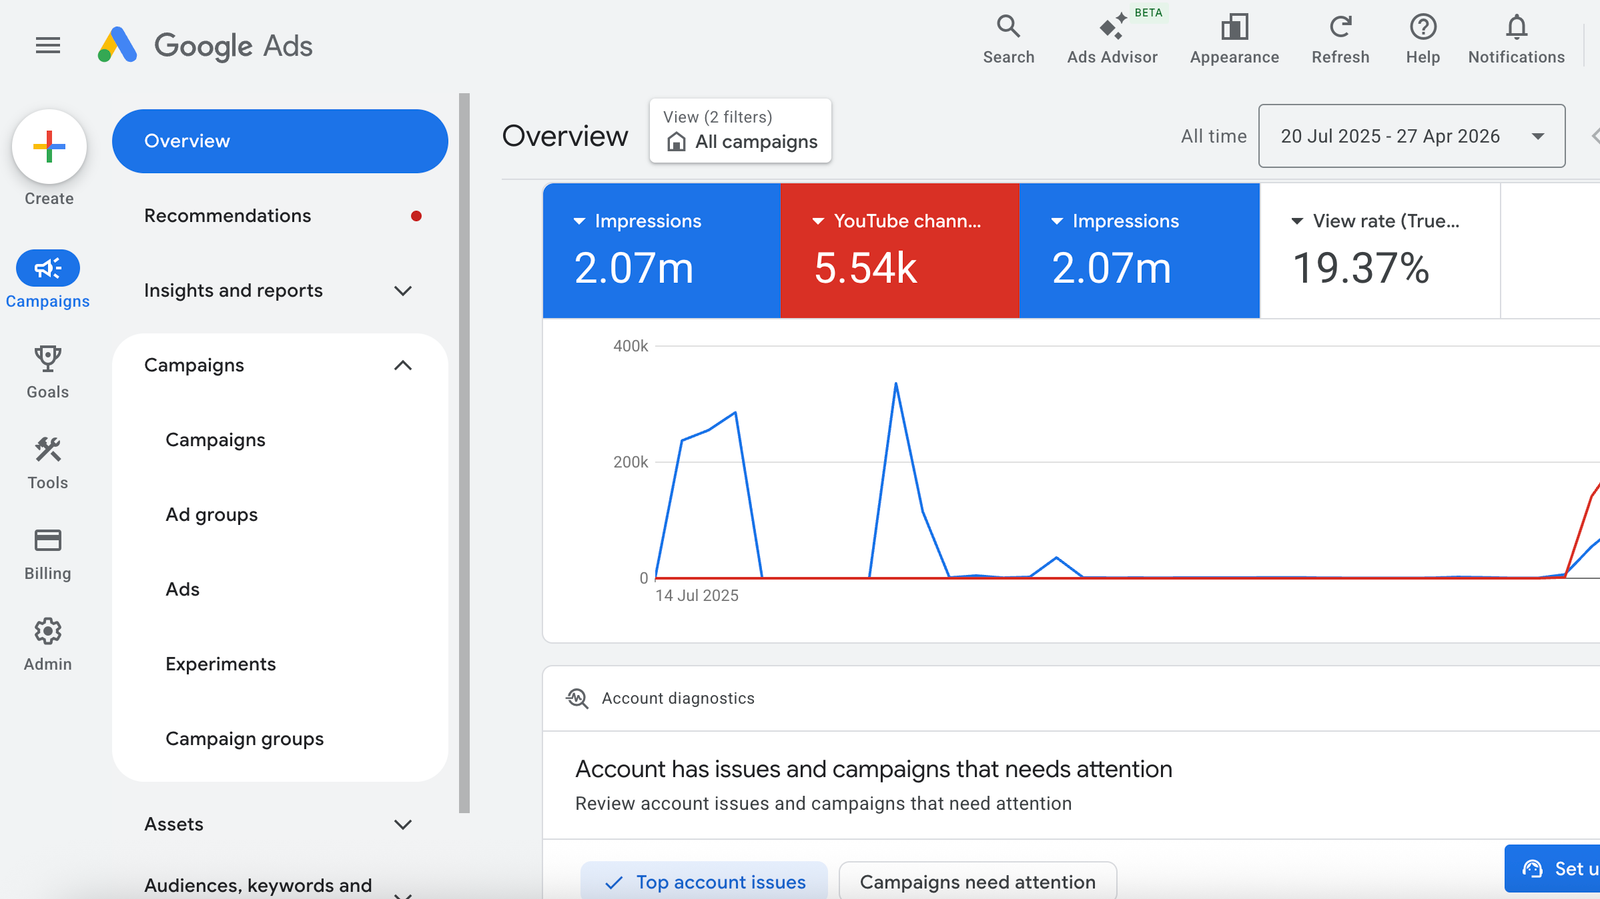1600x899 pixels.
Task: Open the date range dropdown
Action: tap(1411, 136)
